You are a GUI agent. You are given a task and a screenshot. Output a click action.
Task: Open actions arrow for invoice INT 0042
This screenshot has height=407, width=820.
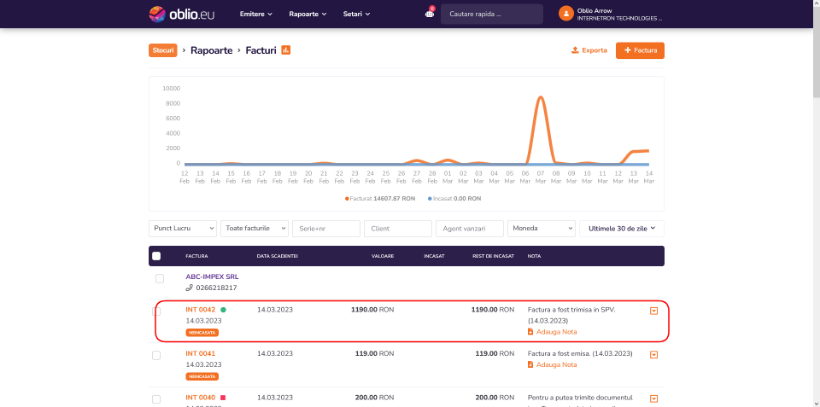click(654, 311)
